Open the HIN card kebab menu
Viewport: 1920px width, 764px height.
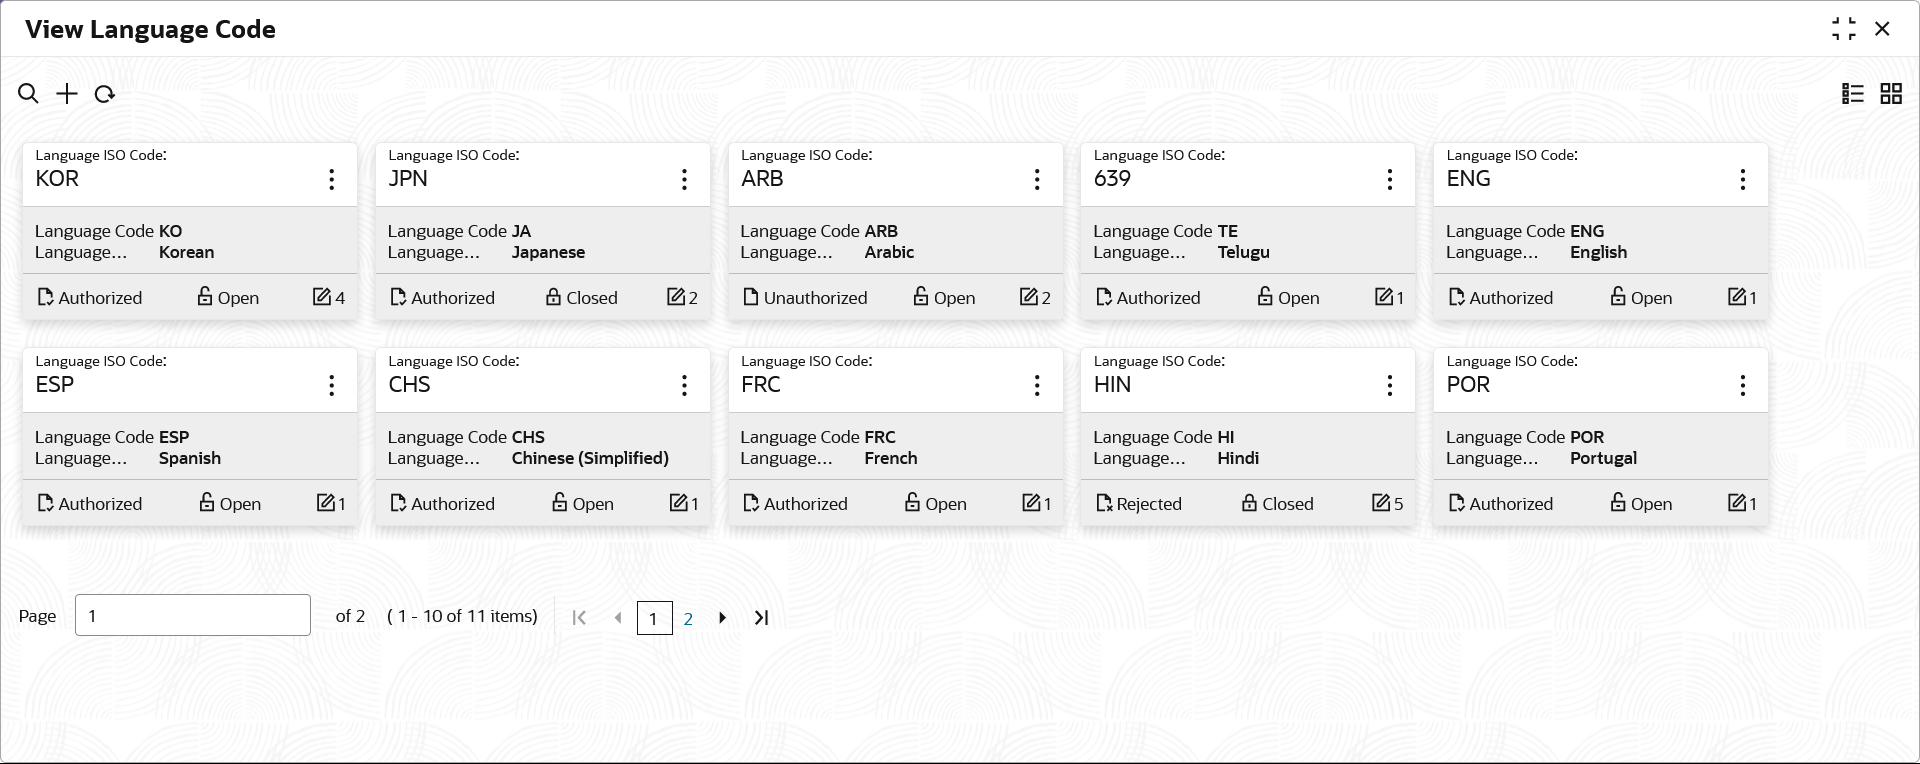[x=1390, y=386]
